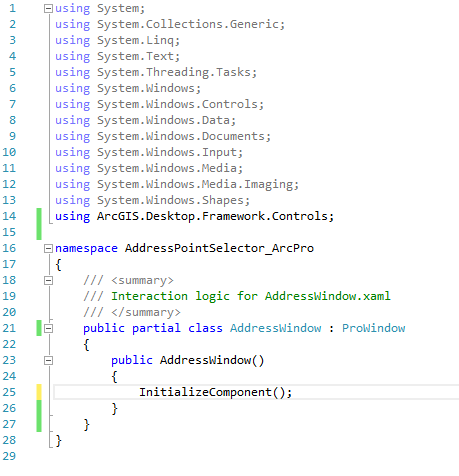Viewport: 459px width, 476px height.
Task: Click 'System.Windows.Data' text
Action: 164,120
